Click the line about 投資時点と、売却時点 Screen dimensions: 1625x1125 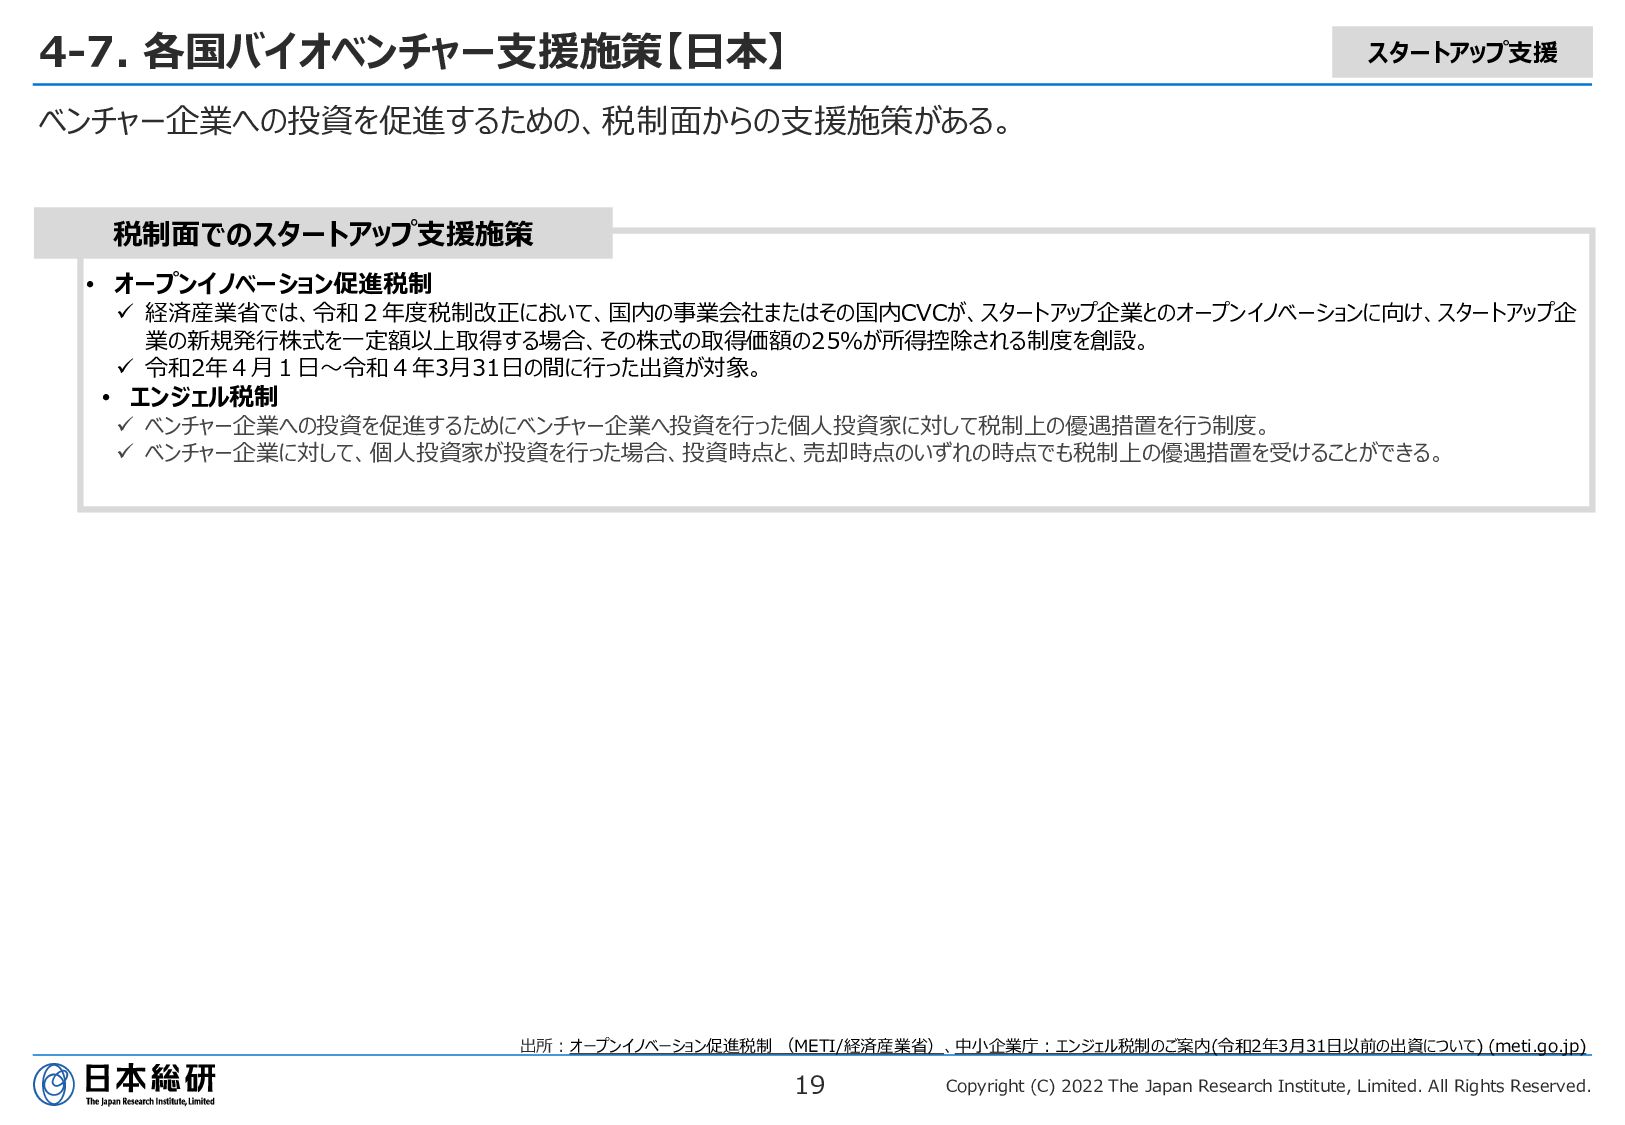coord(795,453)
